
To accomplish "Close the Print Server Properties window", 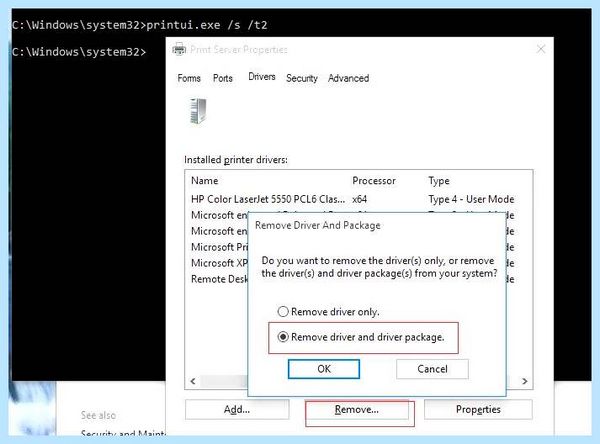I will pos(541,49).
